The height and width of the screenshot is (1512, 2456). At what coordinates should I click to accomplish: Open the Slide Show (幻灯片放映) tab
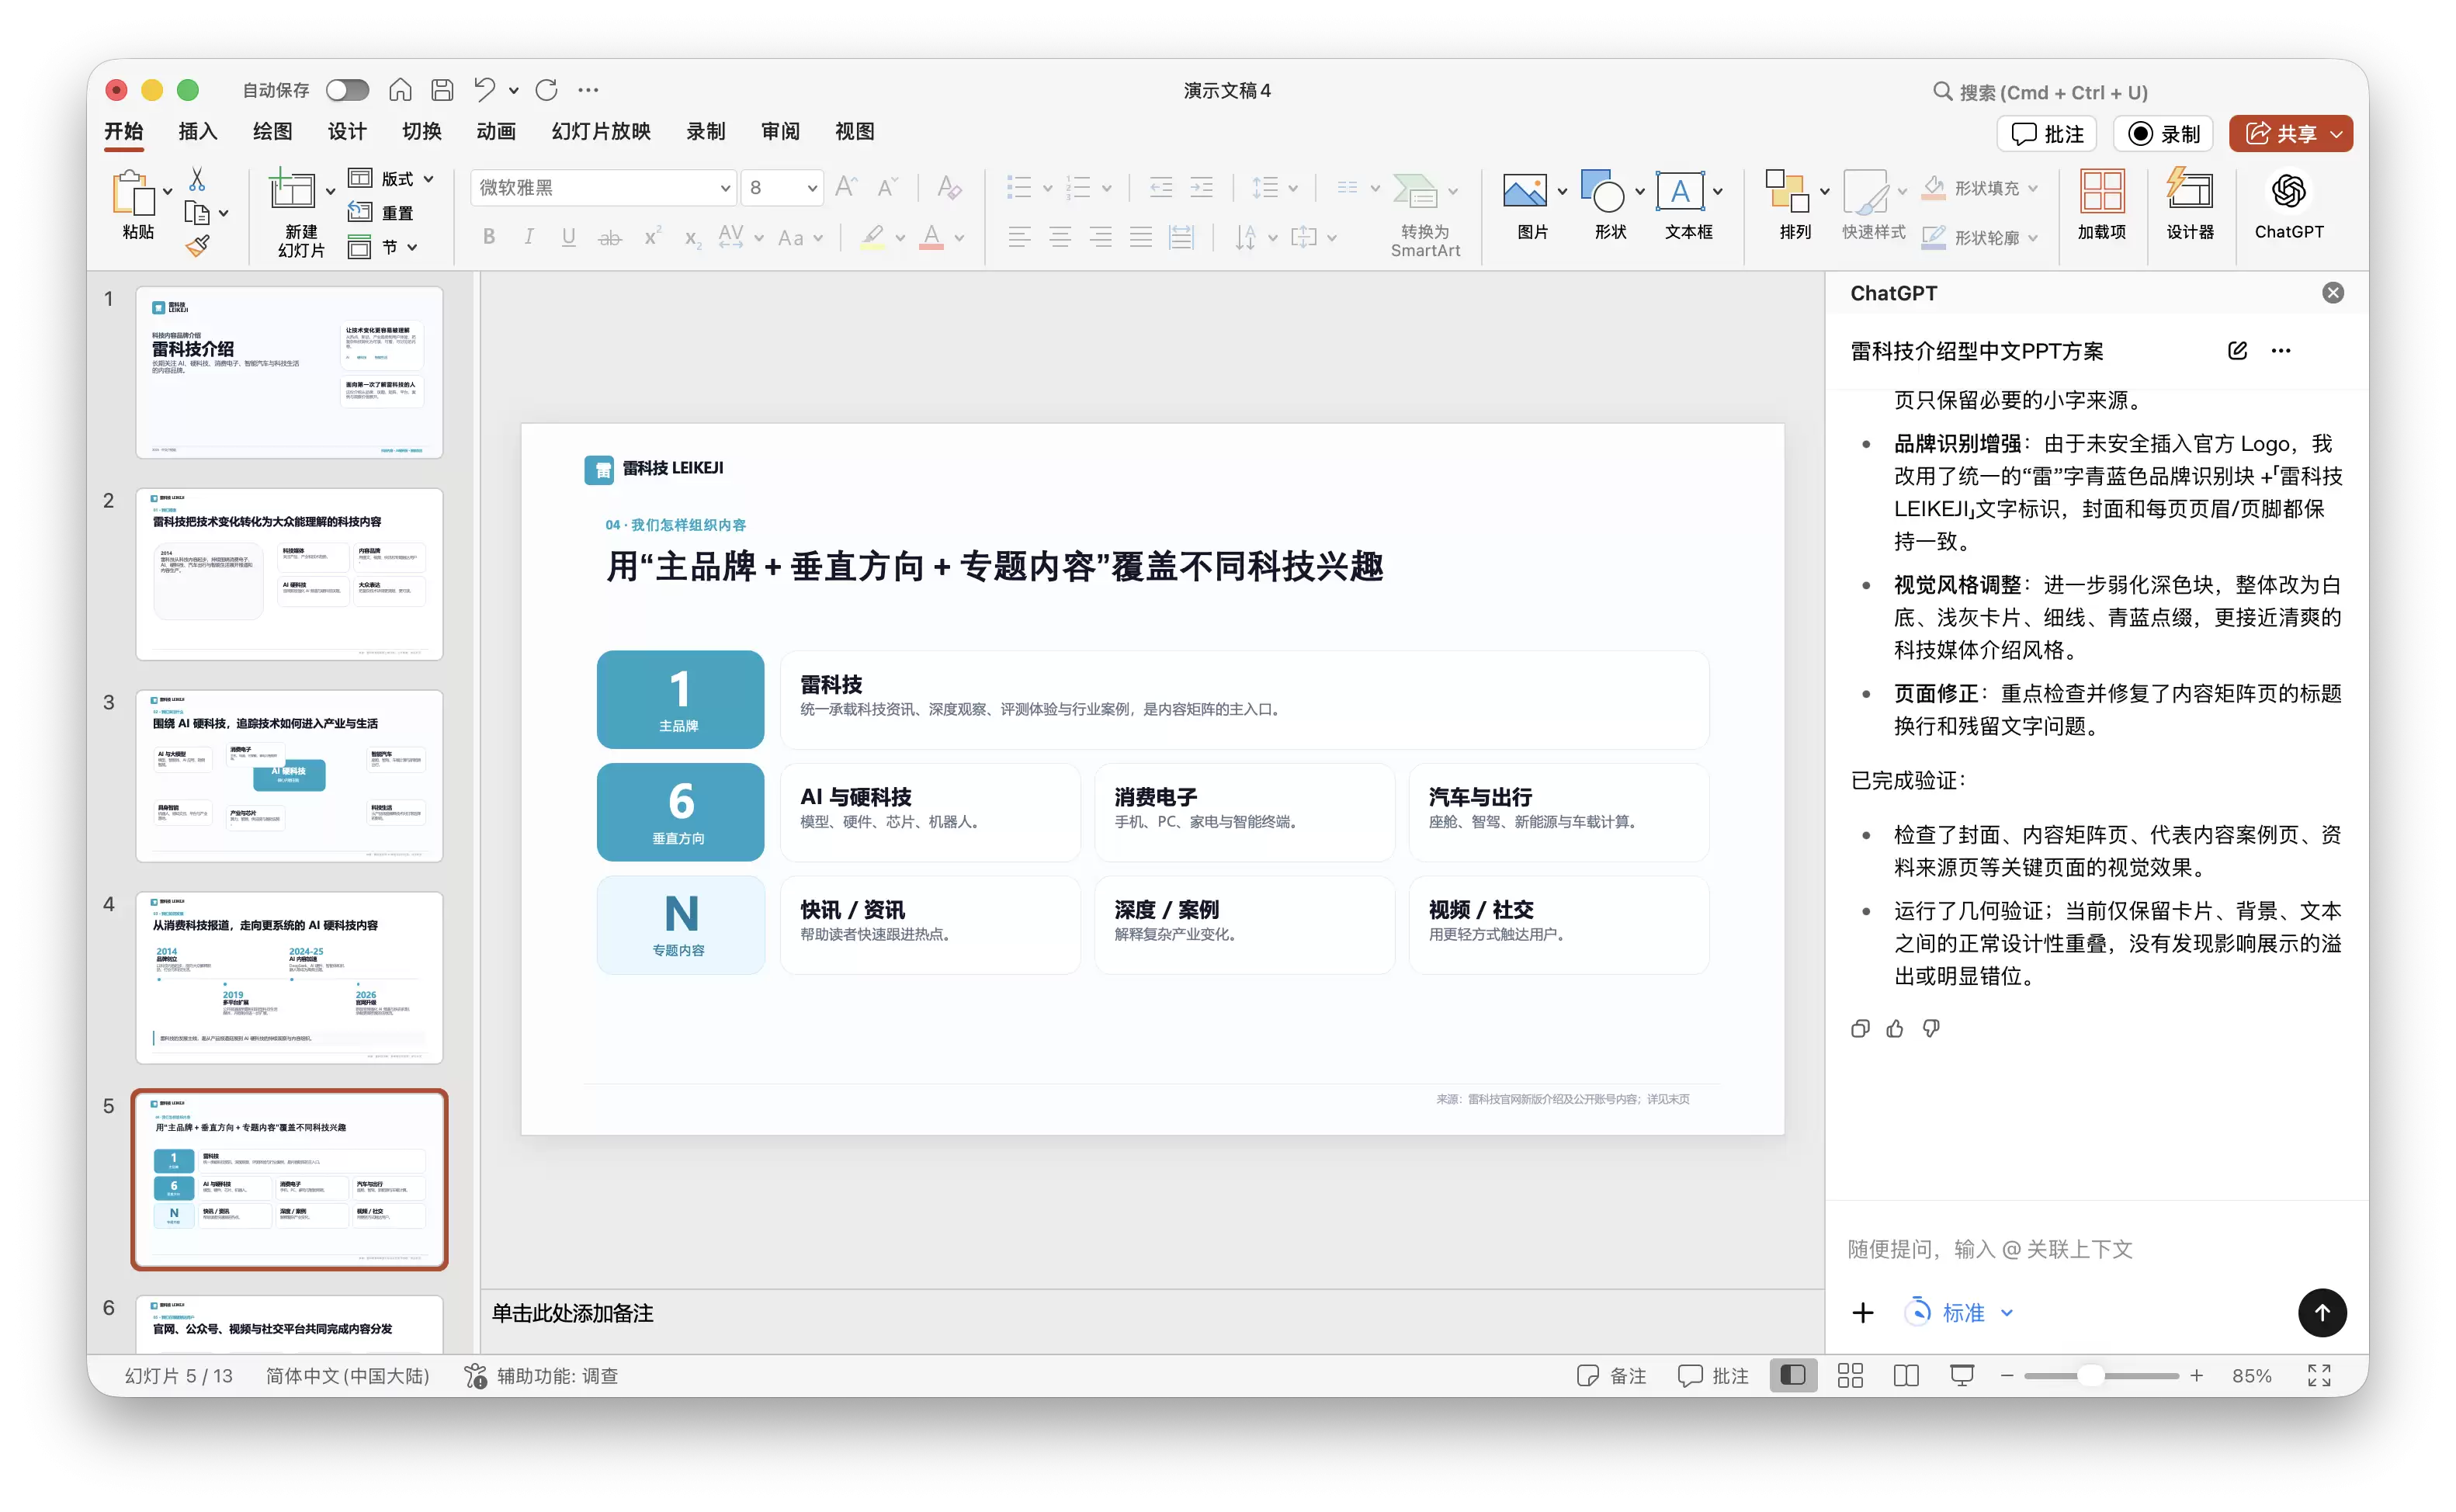click(601, 132)
